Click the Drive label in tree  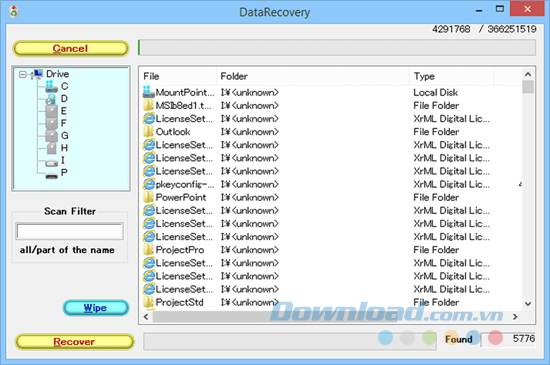[58, 74]
